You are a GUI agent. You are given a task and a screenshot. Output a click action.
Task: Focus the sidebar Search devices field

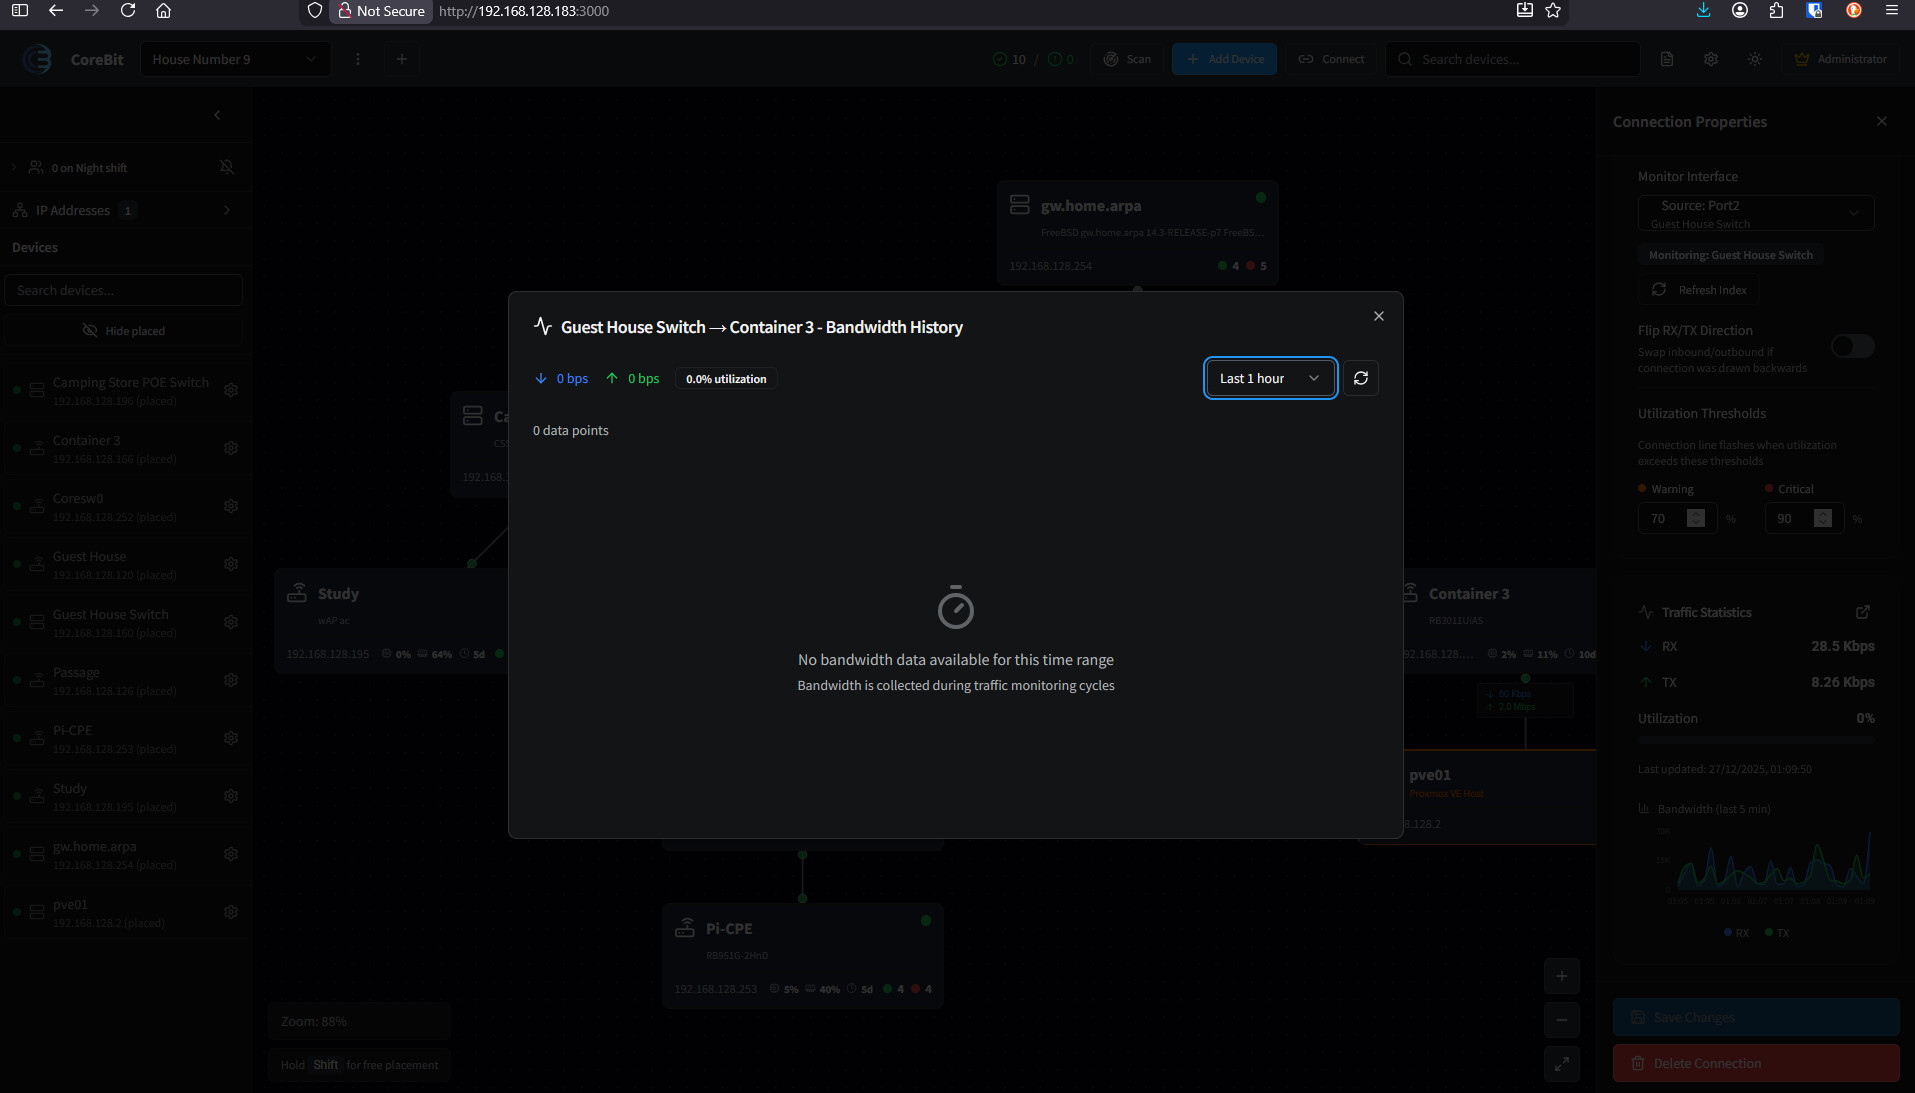[124, 290]
